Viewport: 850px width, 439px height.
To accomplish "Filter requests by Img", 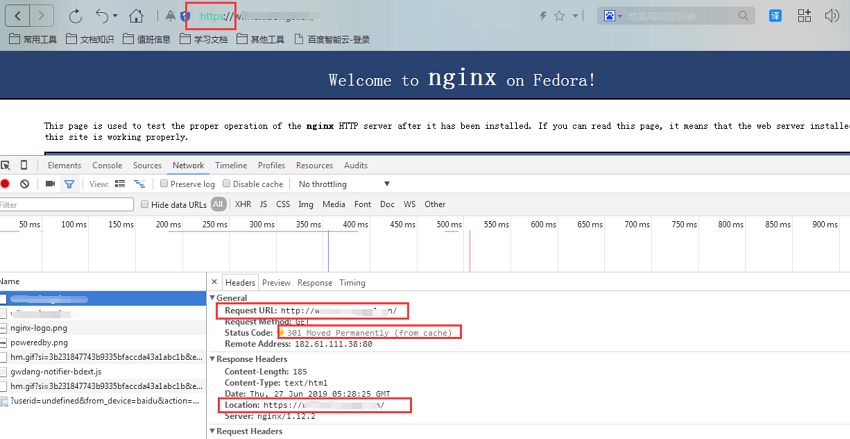I will (306, 204).
